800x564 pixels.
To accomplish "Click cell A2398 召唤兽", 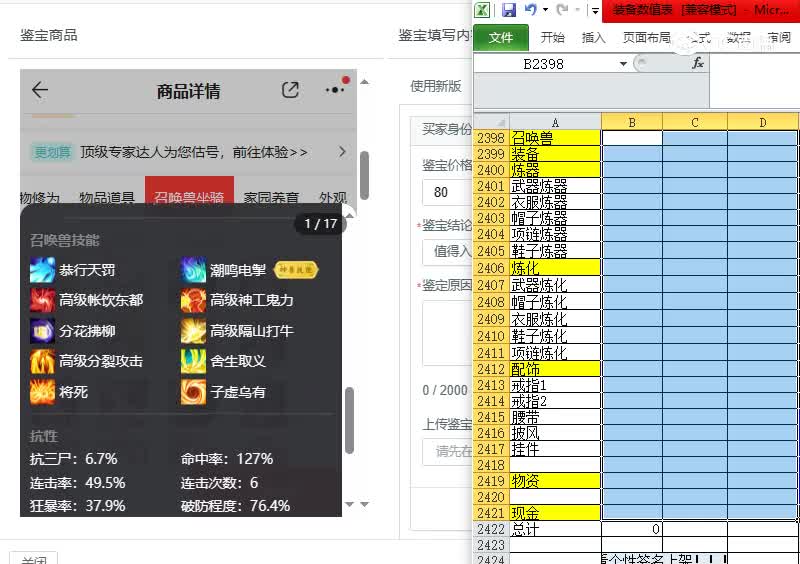I will click(x=555, y=138).
